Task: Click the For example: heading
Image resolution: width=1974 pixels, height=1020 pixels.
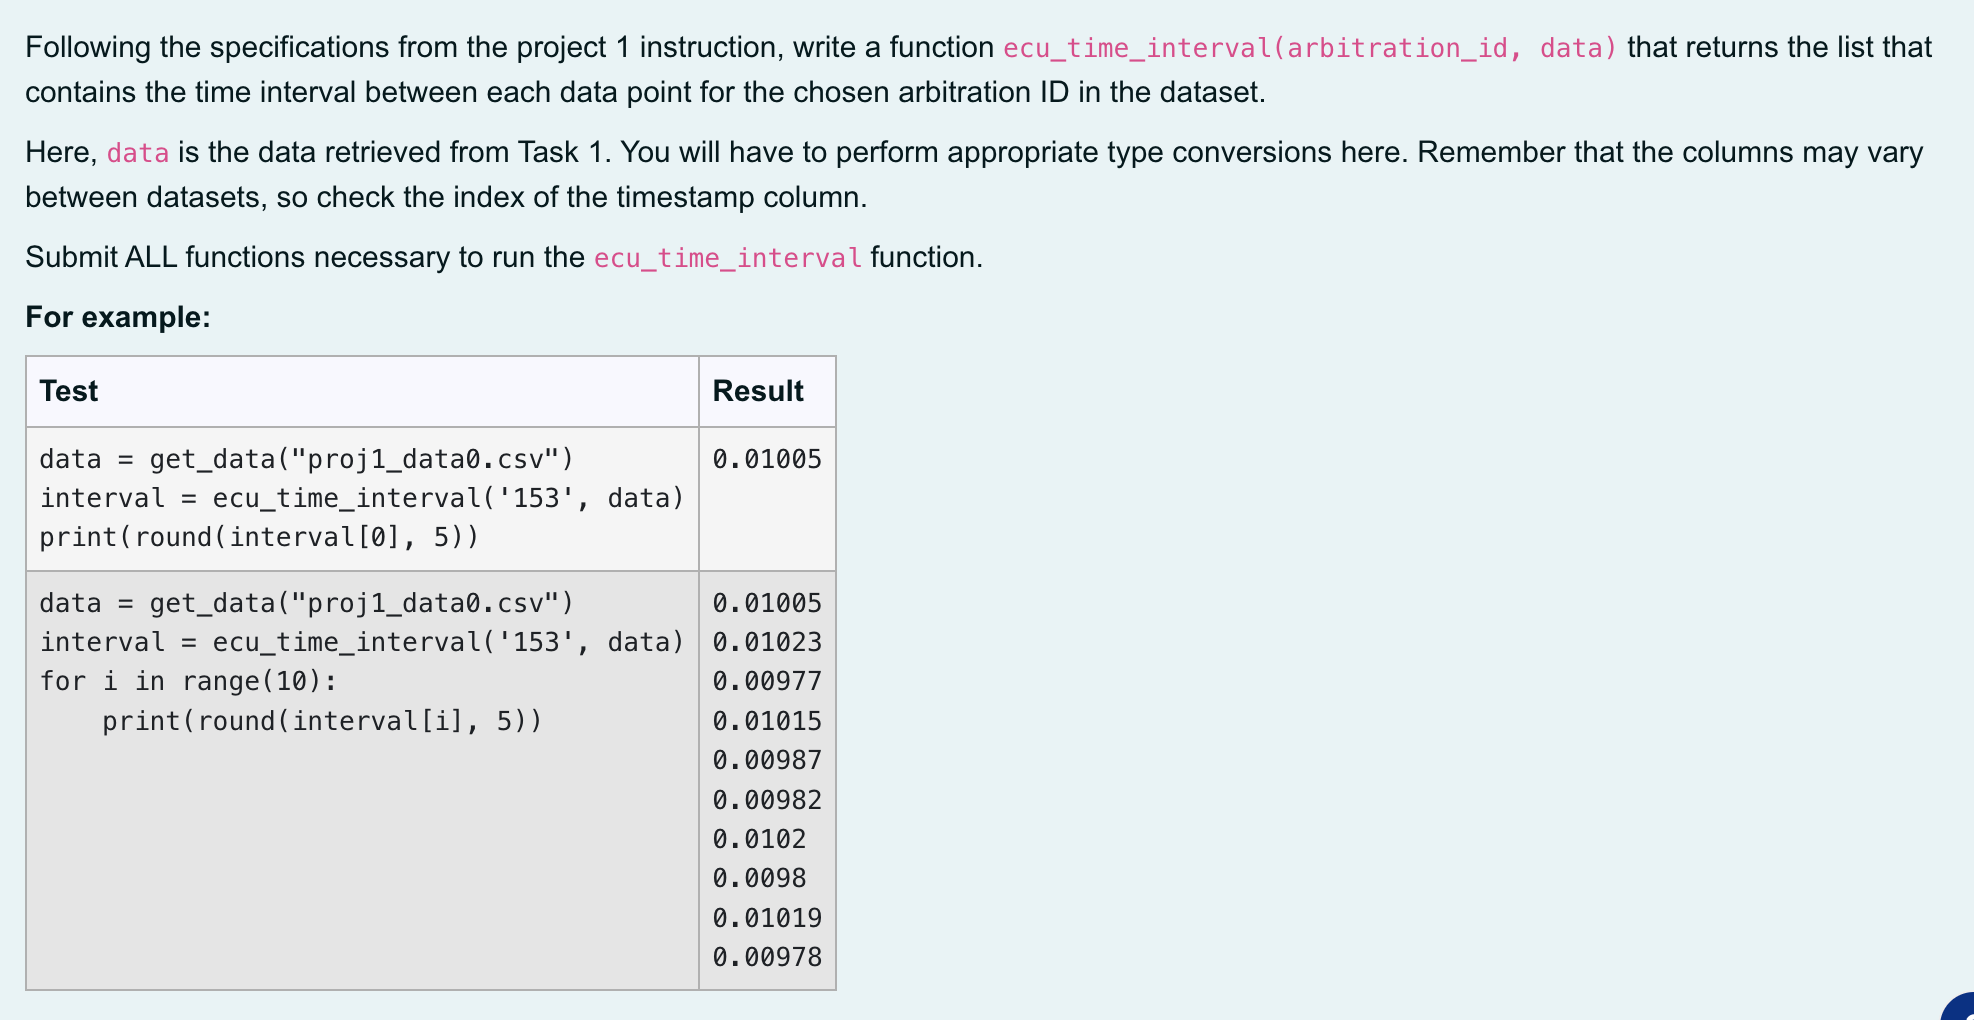Action: coord(116,317)
